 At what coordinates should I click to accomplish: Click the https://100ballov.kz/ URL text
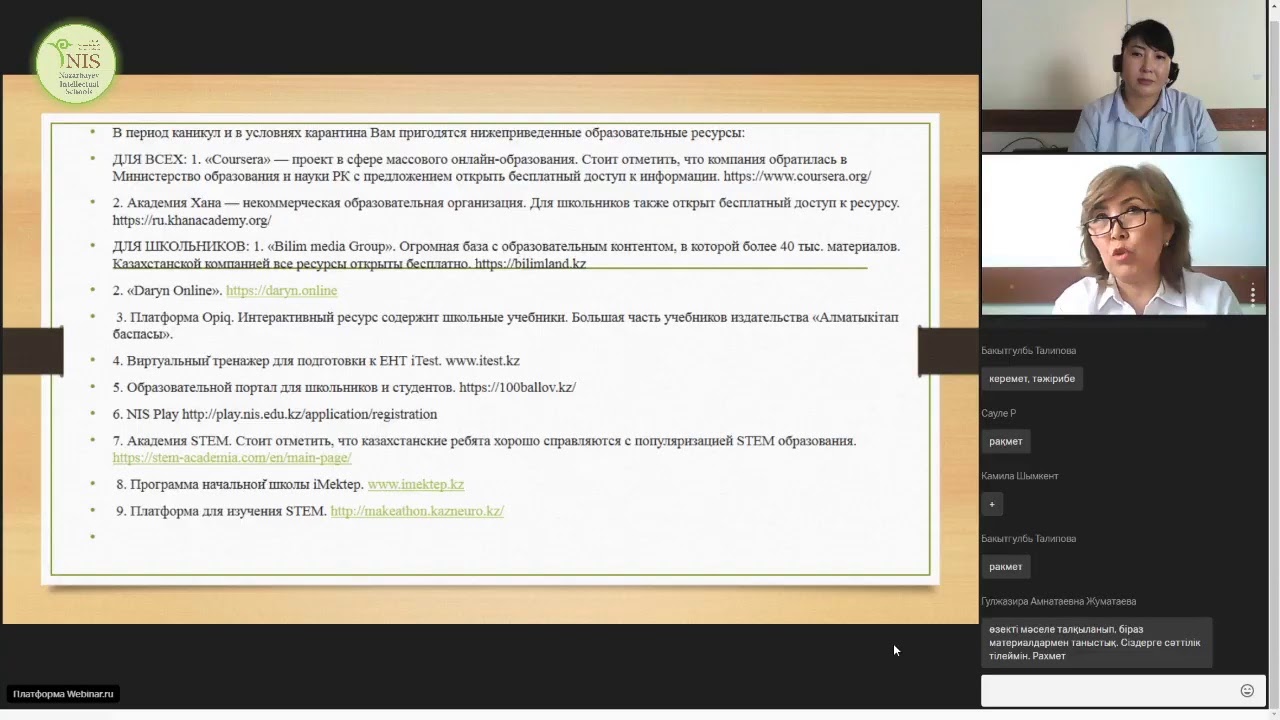pos(517,387)
